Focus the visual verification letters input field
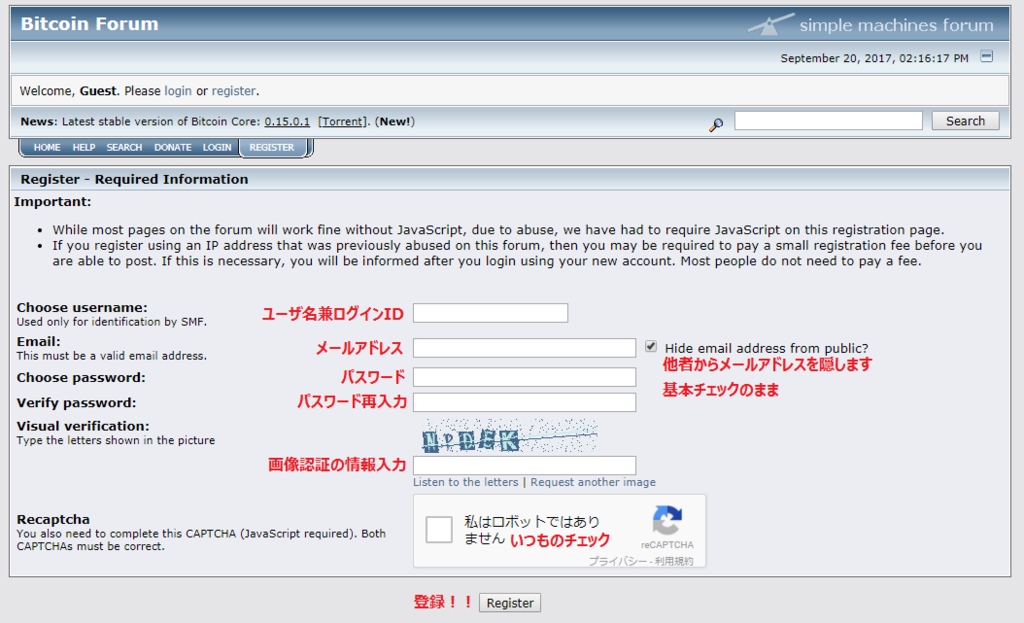Image resolution: width=1024 pixels, height=623 pixels. click(x=524, y=465)
